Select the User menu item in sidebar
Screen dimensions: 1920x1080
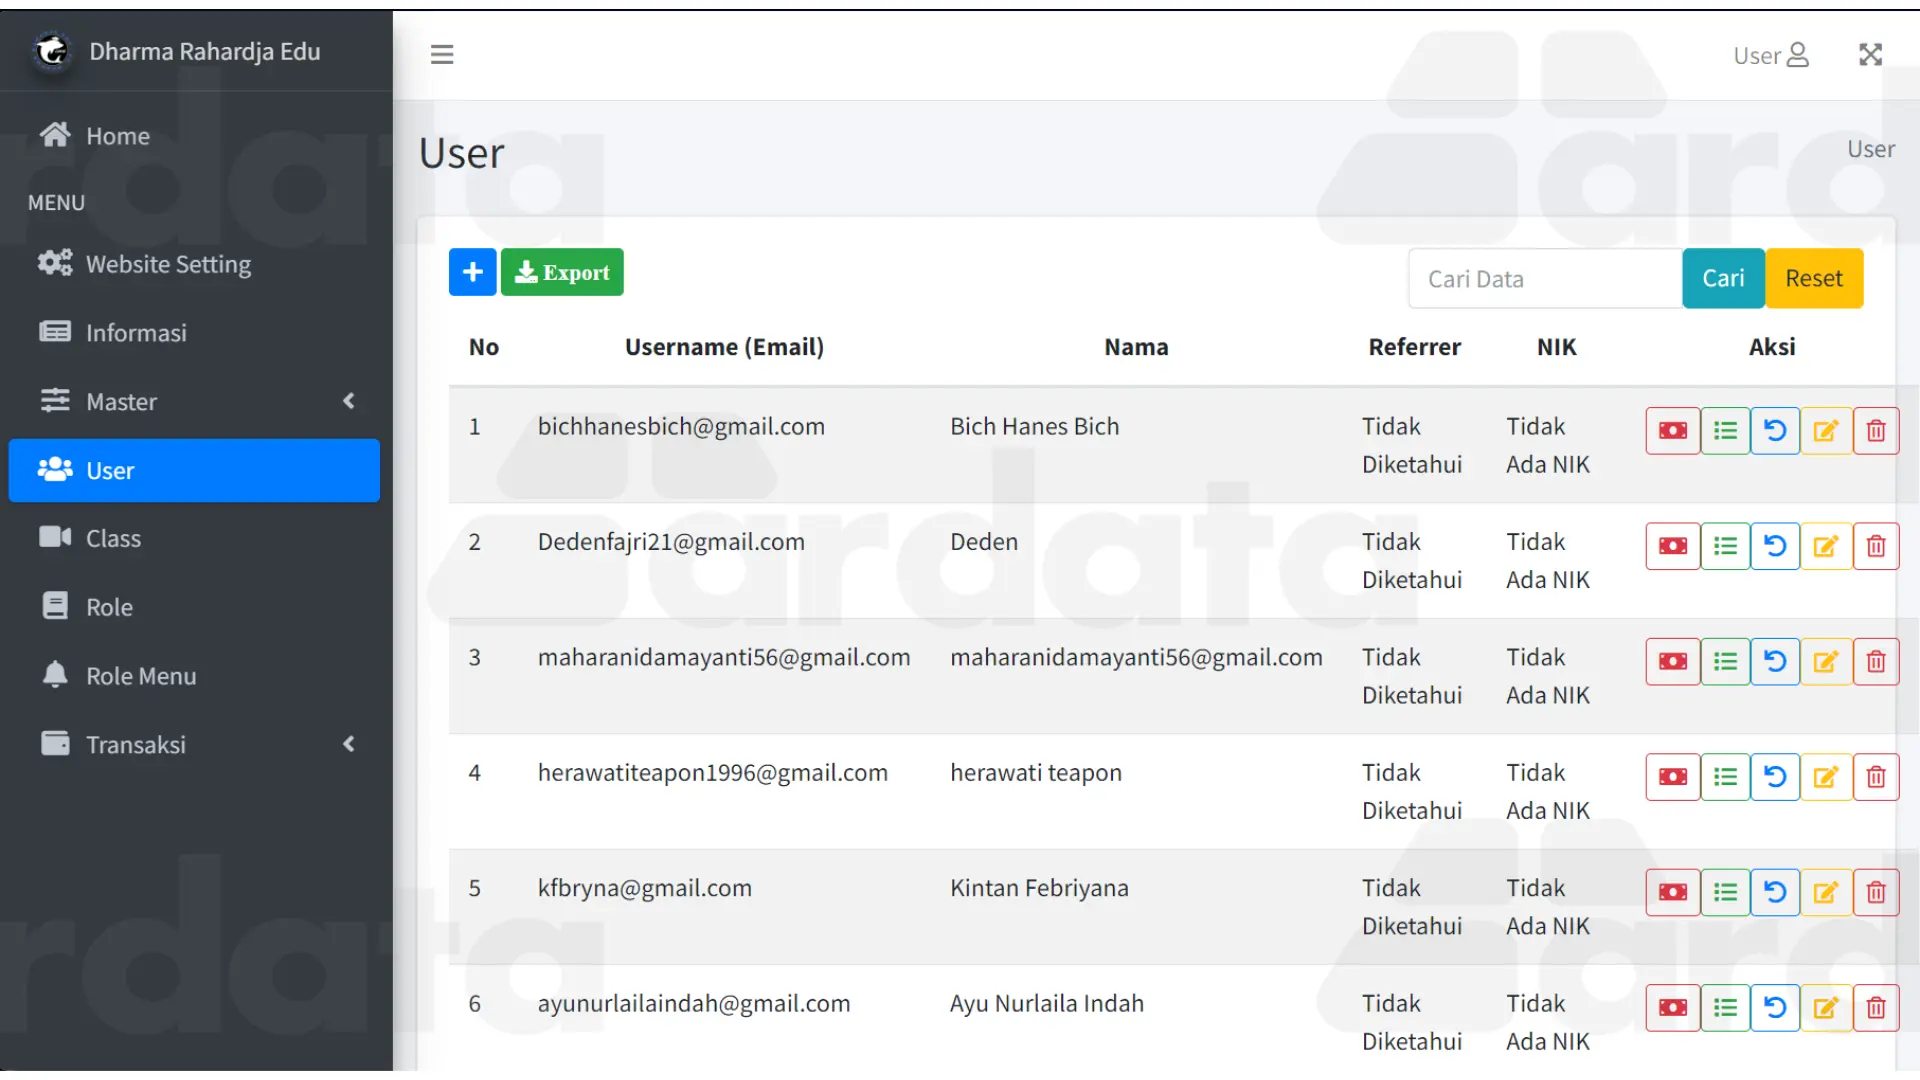194,470
